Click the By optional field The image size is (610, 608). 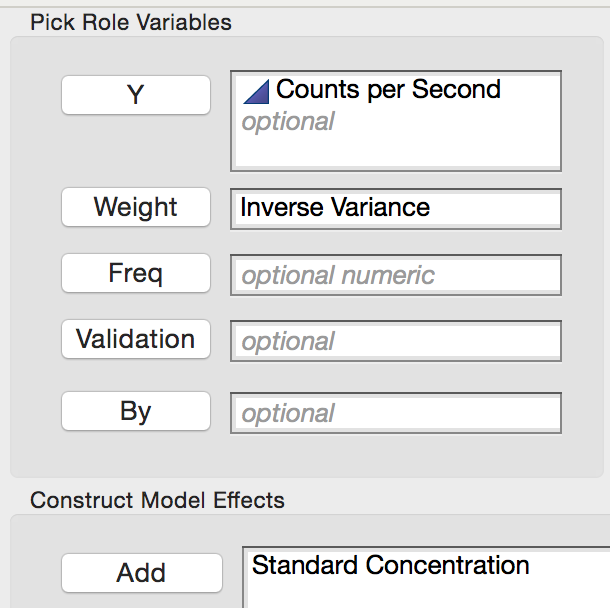[x=396, y=413]
